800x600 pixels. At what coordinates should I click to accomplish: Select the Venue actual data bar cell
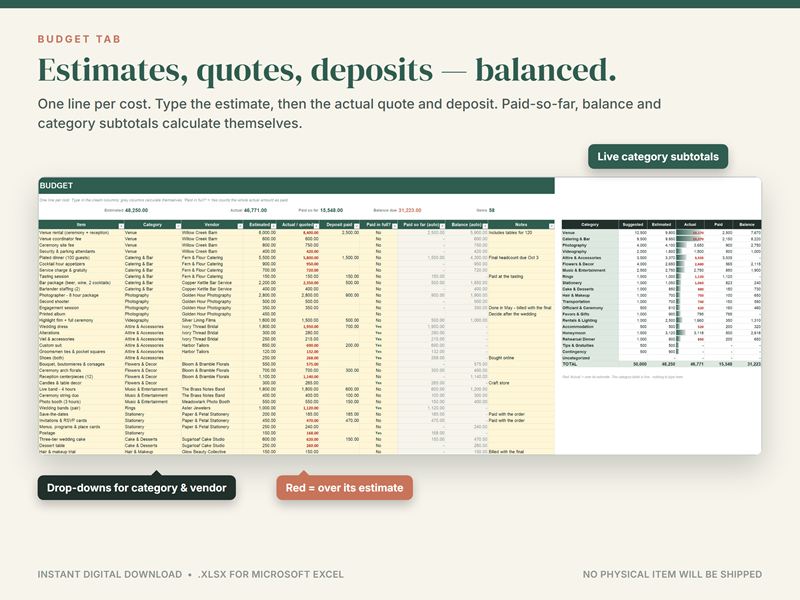click(690, 233)
